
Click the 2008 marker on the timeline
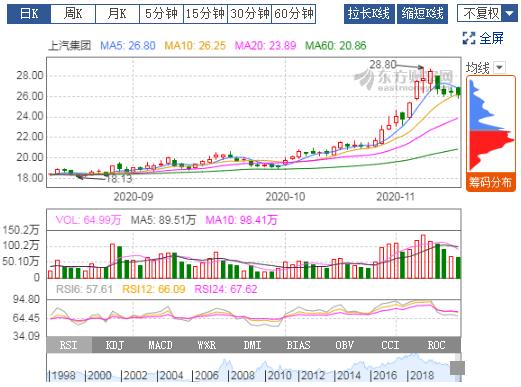[242, 375]
